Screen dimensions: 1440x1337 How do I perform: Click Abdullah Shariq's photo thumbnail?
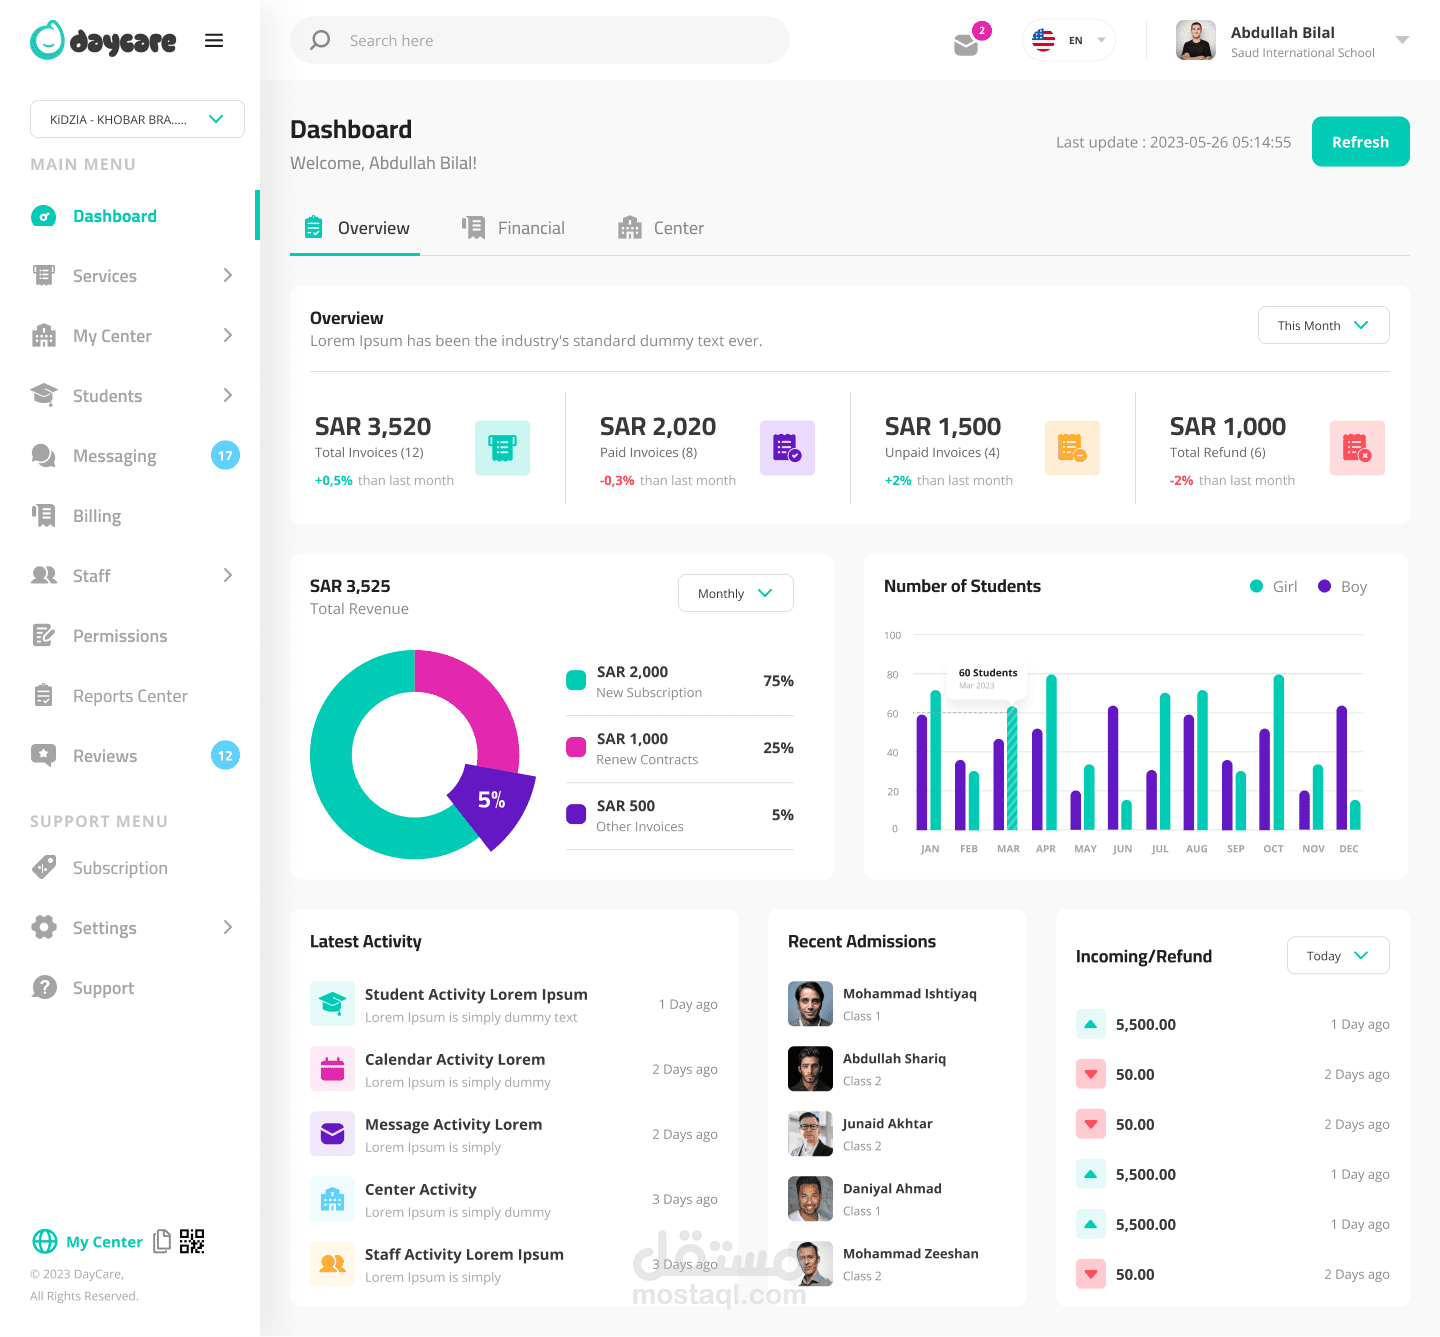810,1069
